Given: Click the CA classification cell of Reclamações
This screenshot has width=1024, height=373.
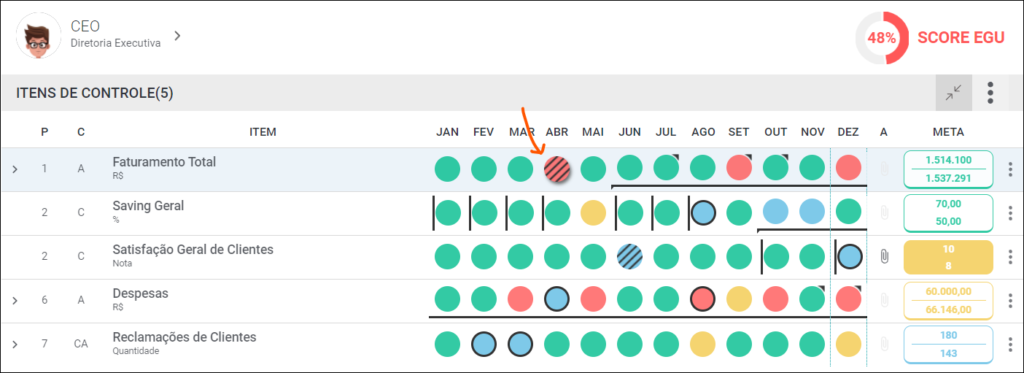Looking at the screenshot, I should [x=81, y=344].
